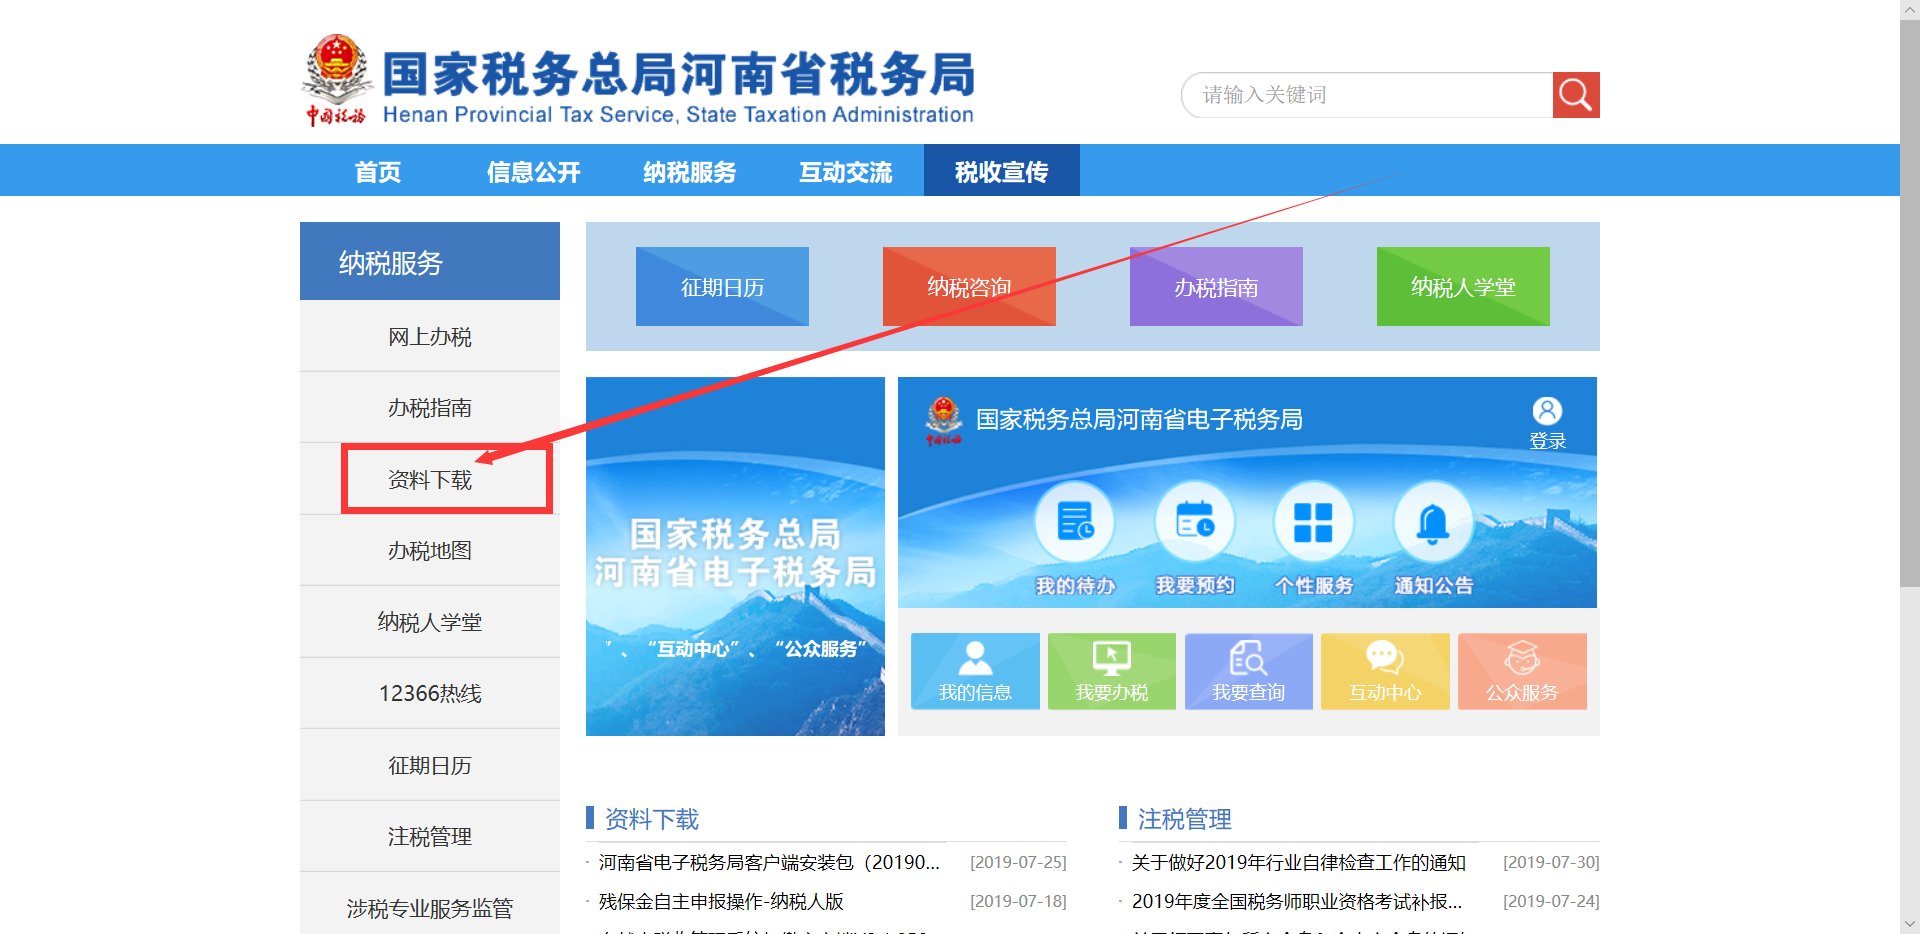1920x934 pixels.
Task: Click the 登录 login icon
Action: (x=1548, y=420)
